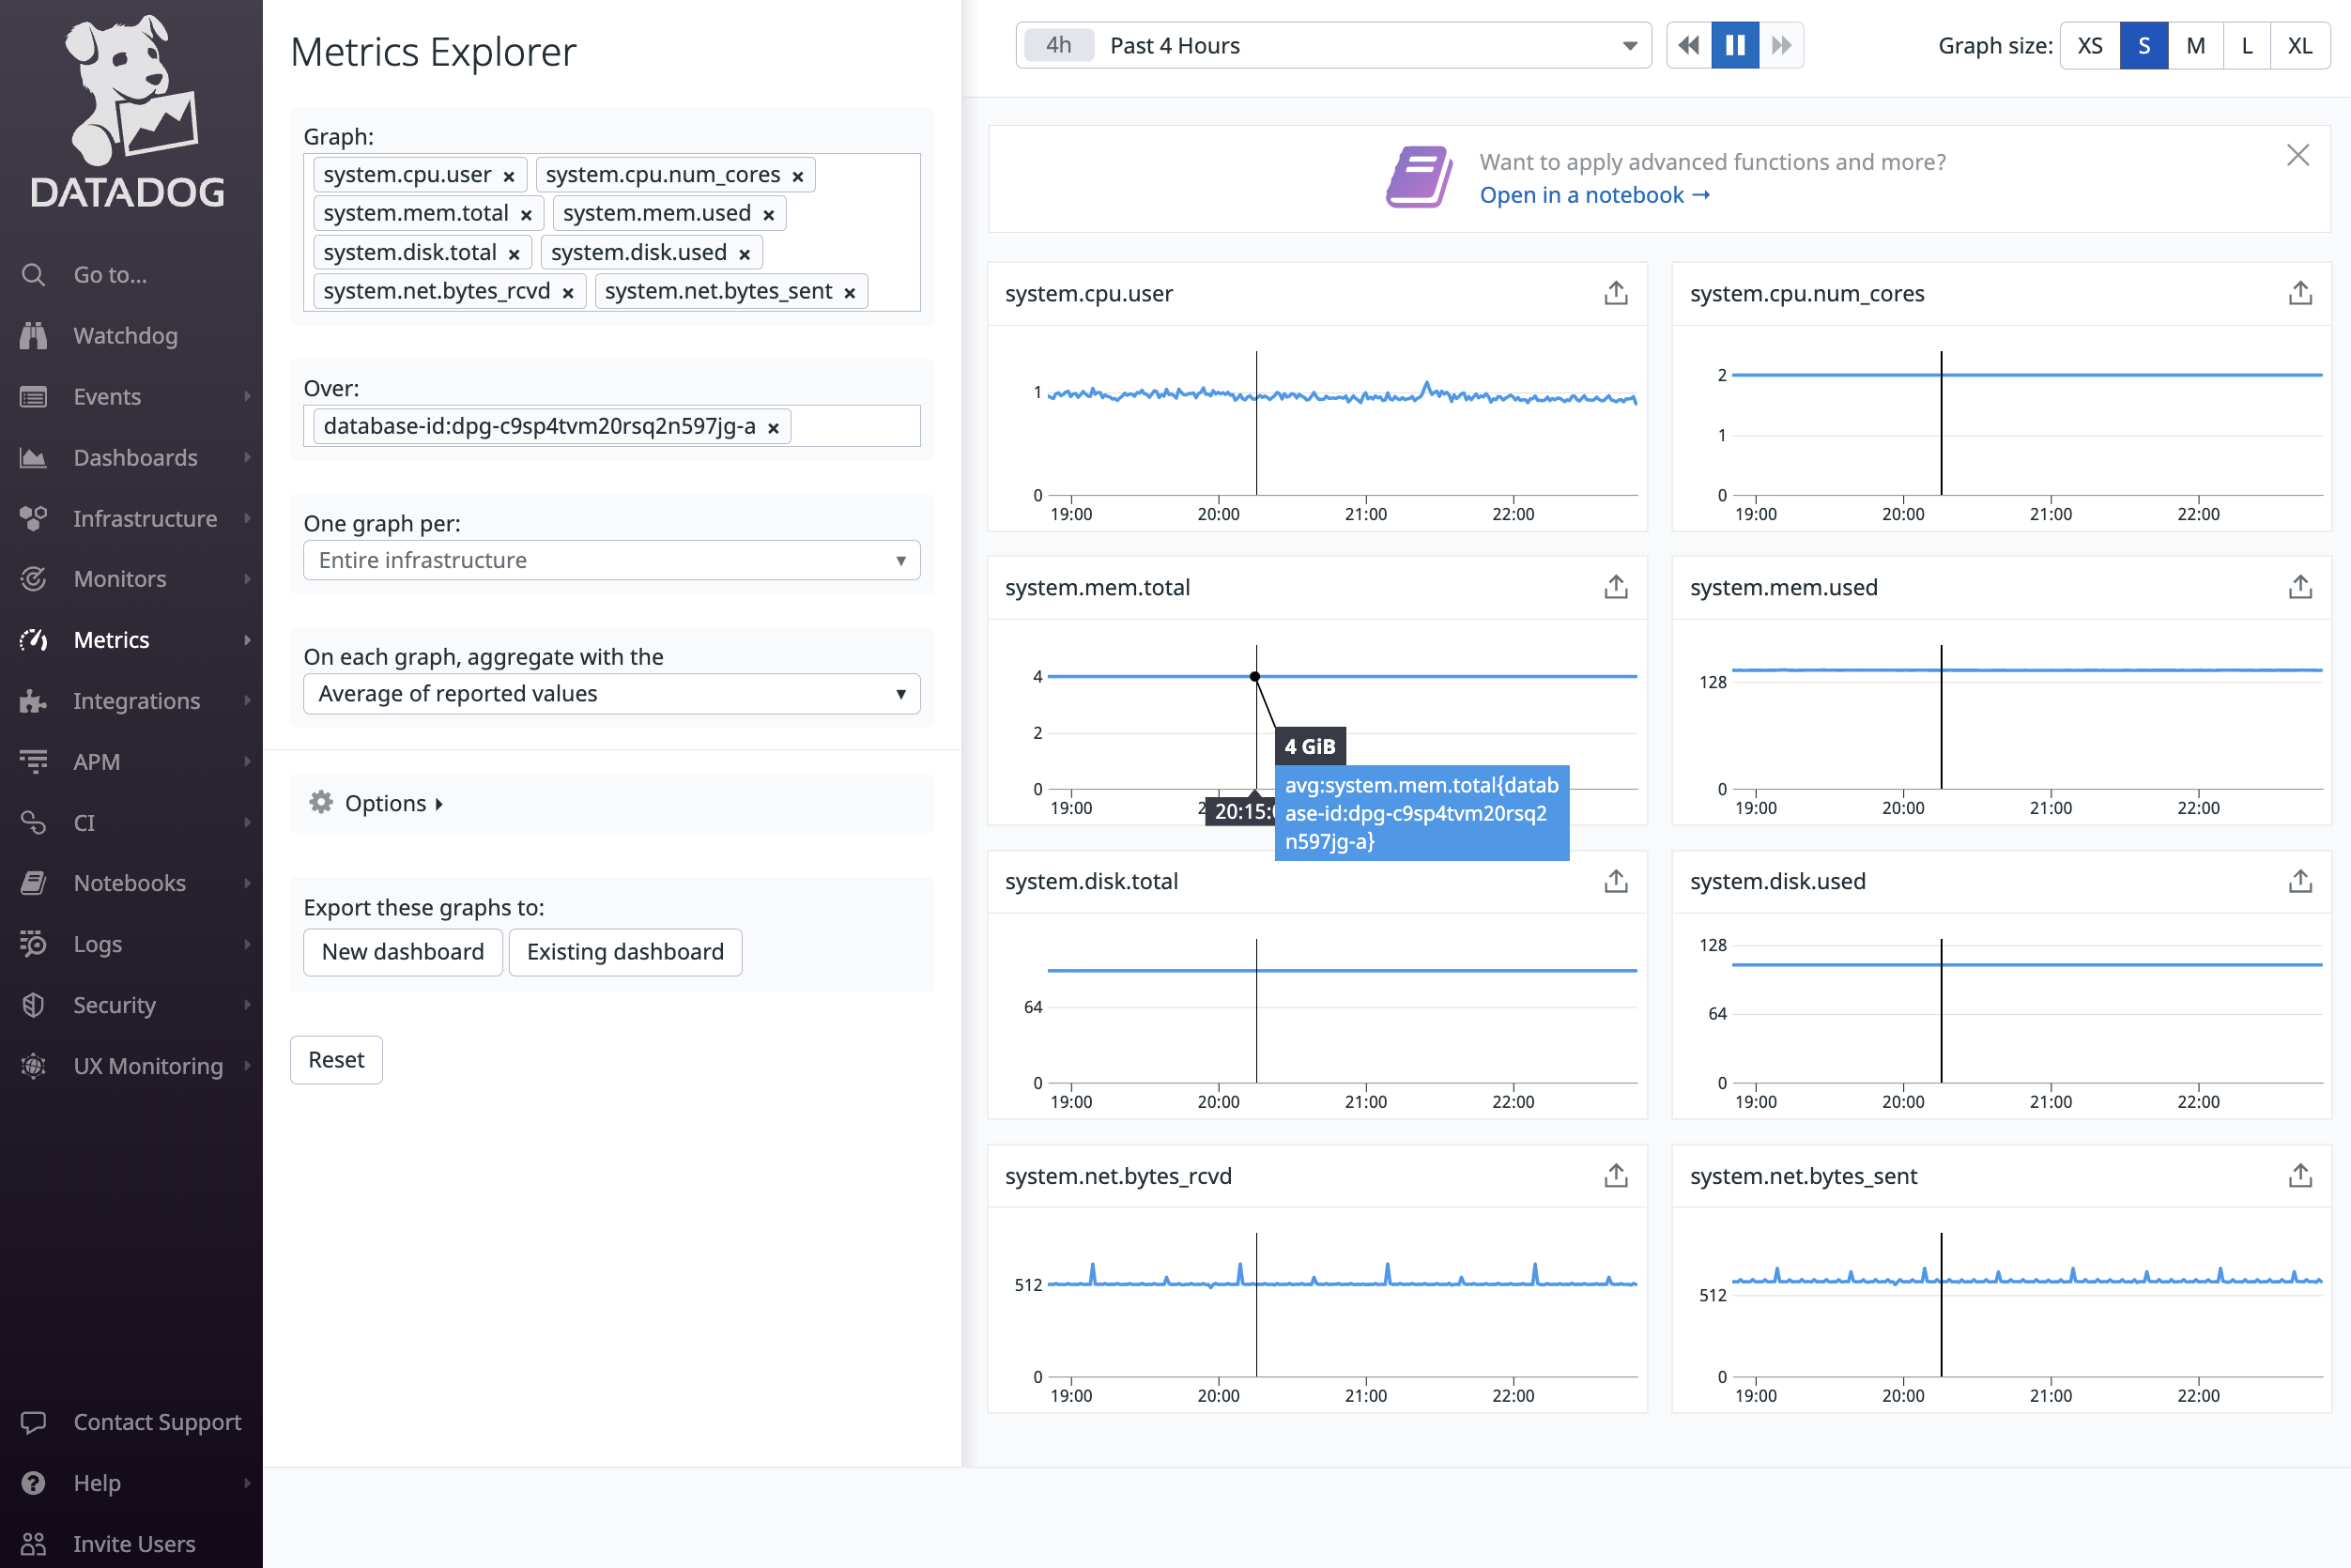Select Metrics in the left navigation

coord(111,639)
